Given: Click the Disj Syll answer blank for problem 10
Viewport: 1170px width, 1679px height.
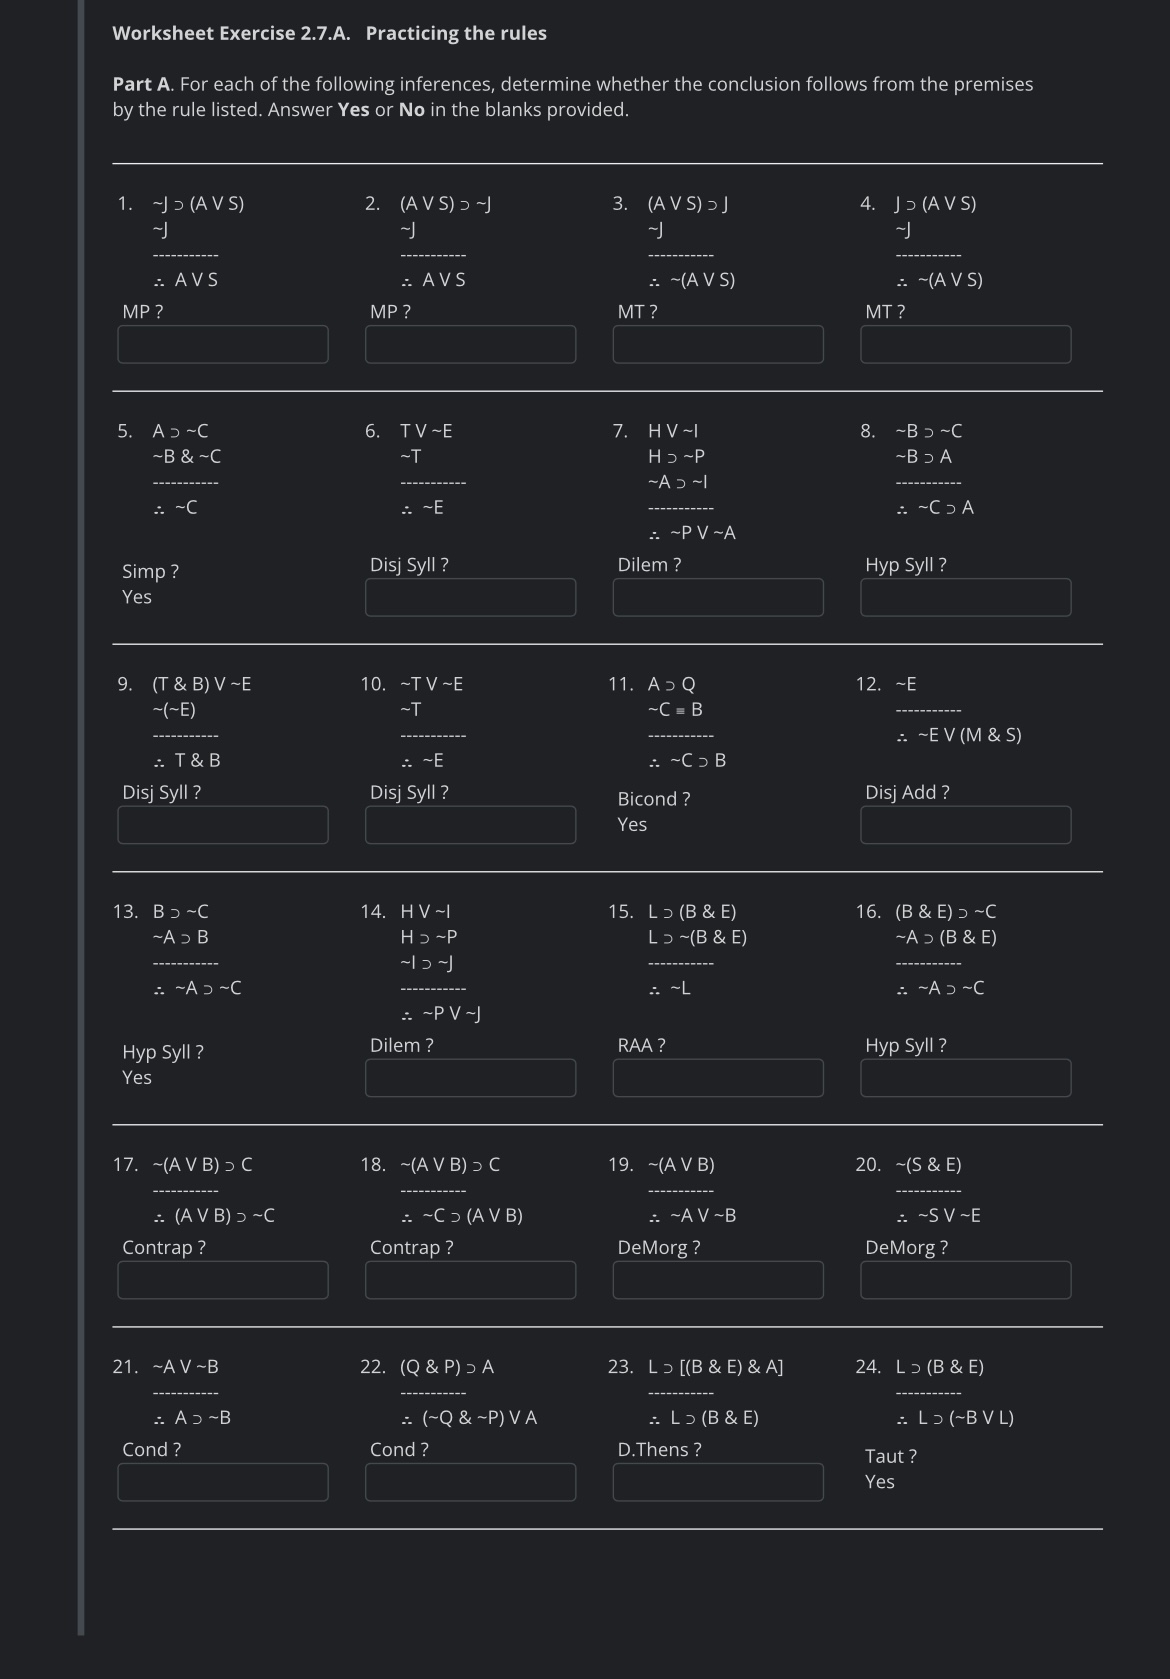Looking at the screenshot, I should [x=471, y=825].
